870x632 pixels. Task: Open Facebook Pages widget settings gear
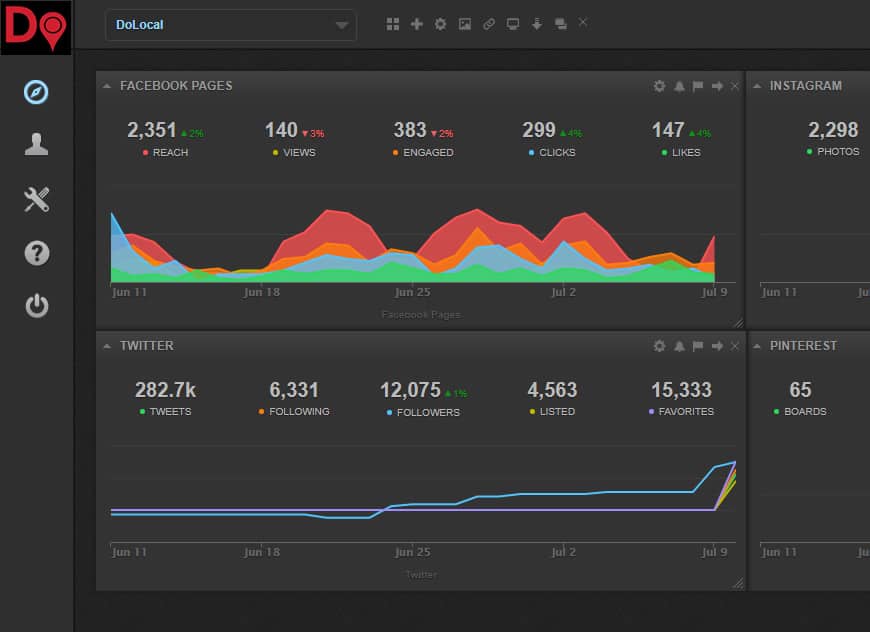tap(659, 86)
